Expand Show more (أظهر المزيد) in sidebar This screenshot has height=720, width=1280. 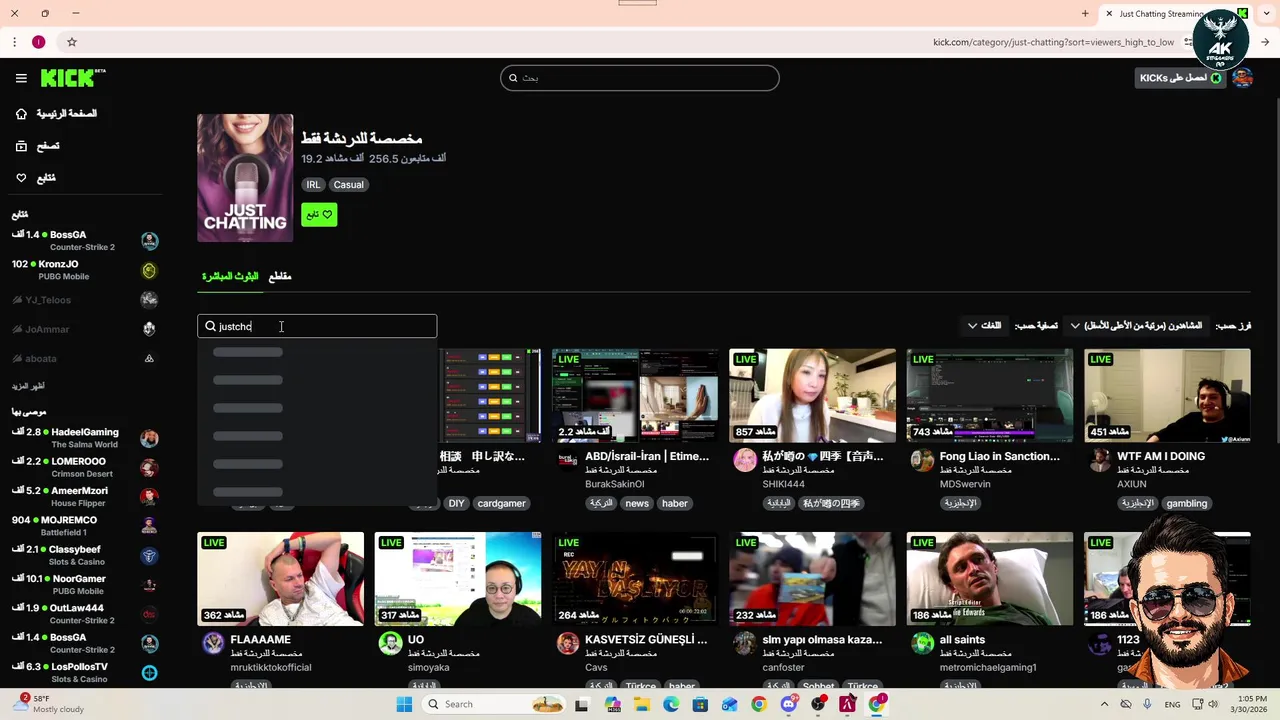click(28, 386)
